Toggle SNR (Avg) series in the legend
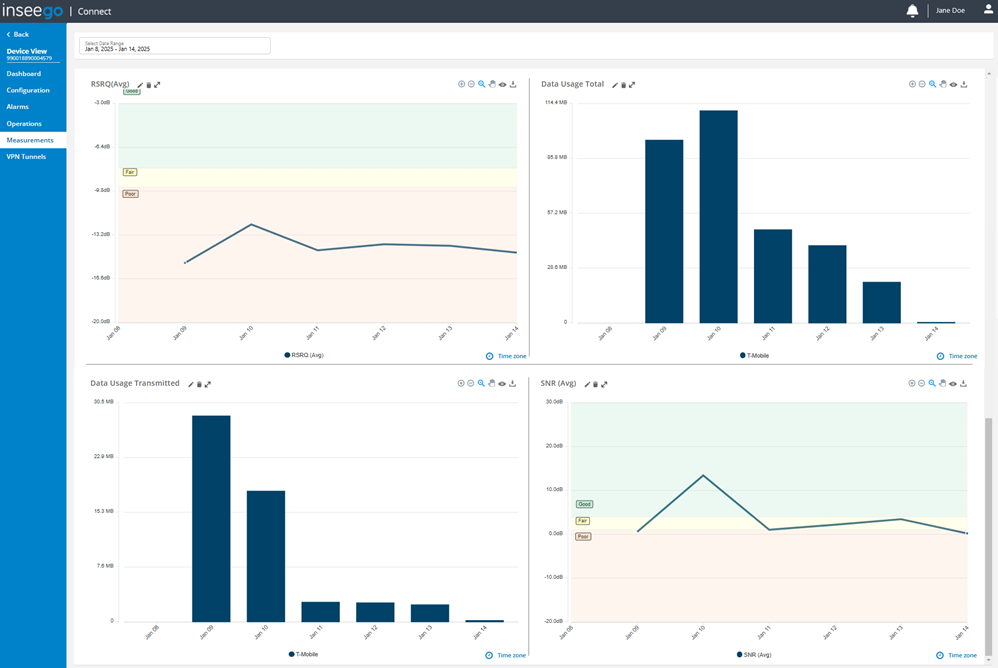Viewport: 998px width, 668px height. [754, 654]
